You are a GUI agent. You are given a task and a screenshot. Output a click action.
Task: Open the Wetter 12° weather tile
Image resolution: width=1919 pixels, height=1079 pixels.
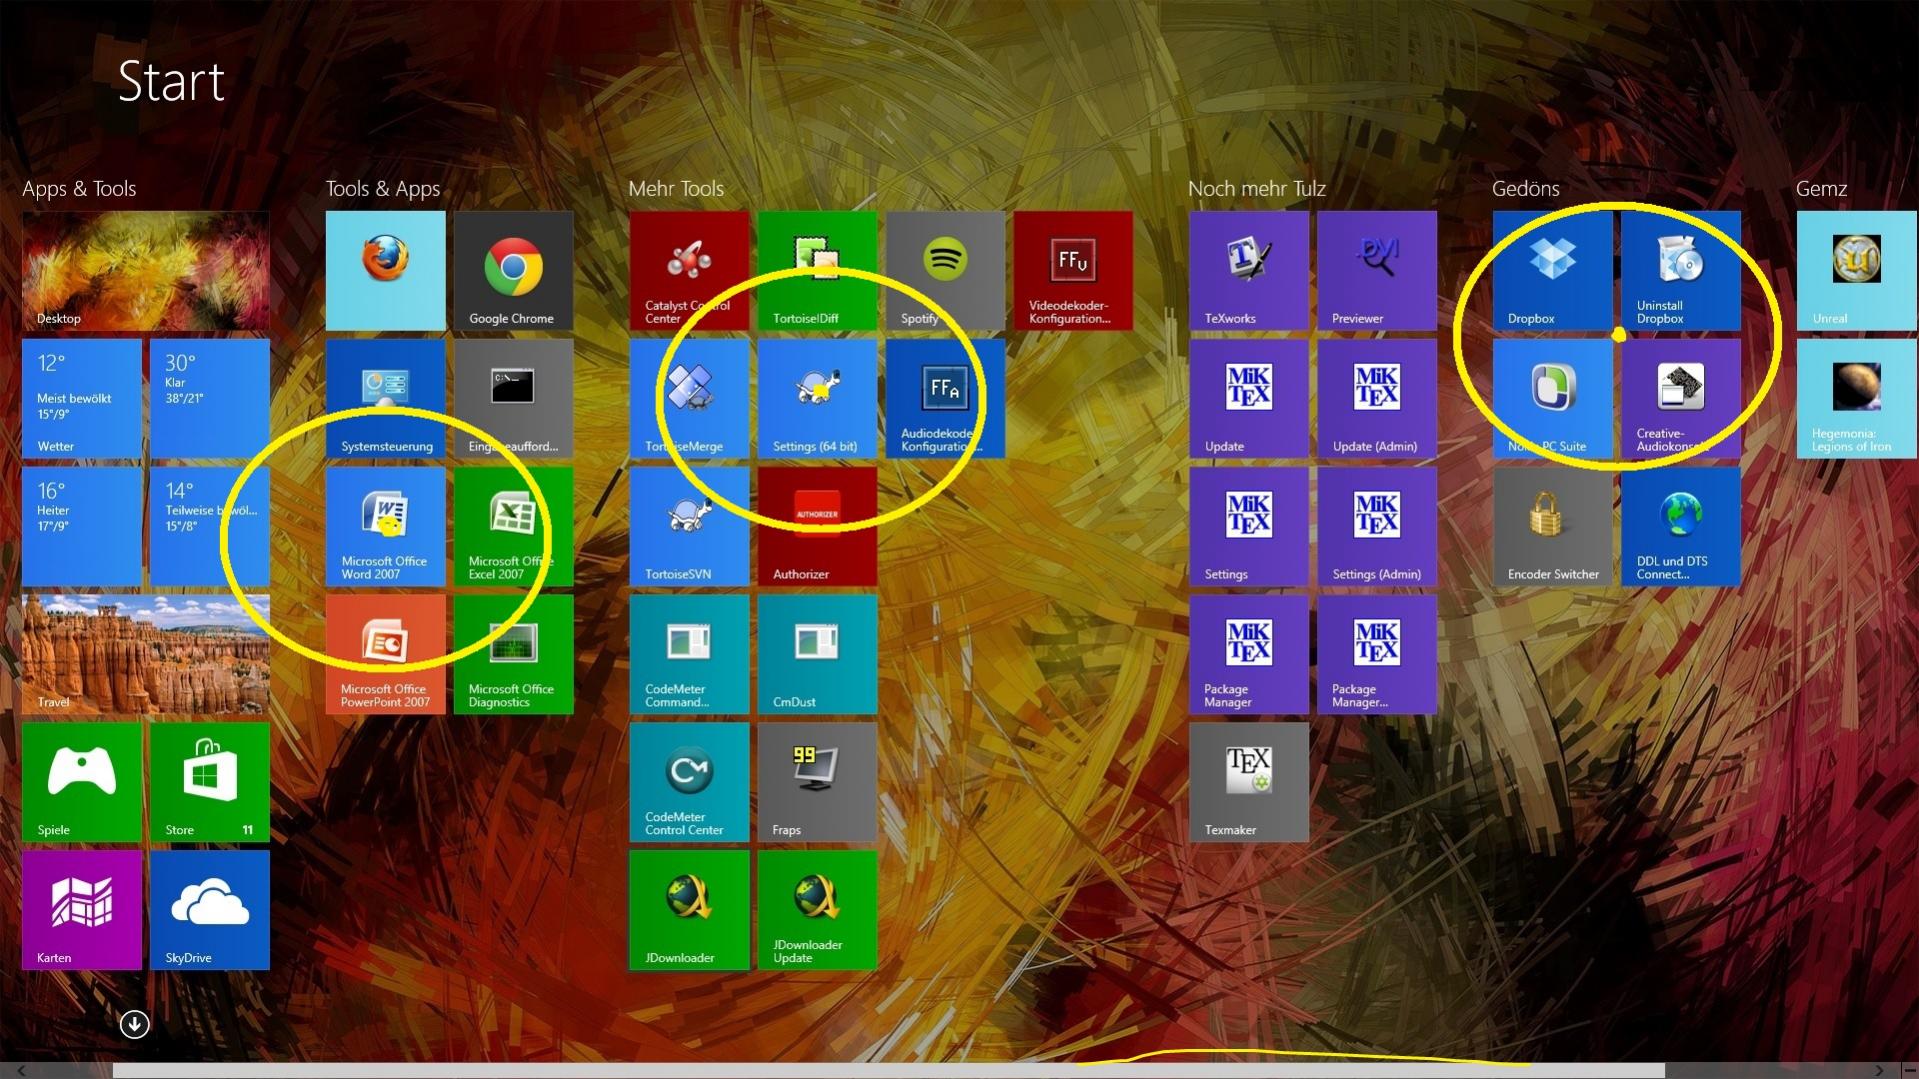pos(82,398)
